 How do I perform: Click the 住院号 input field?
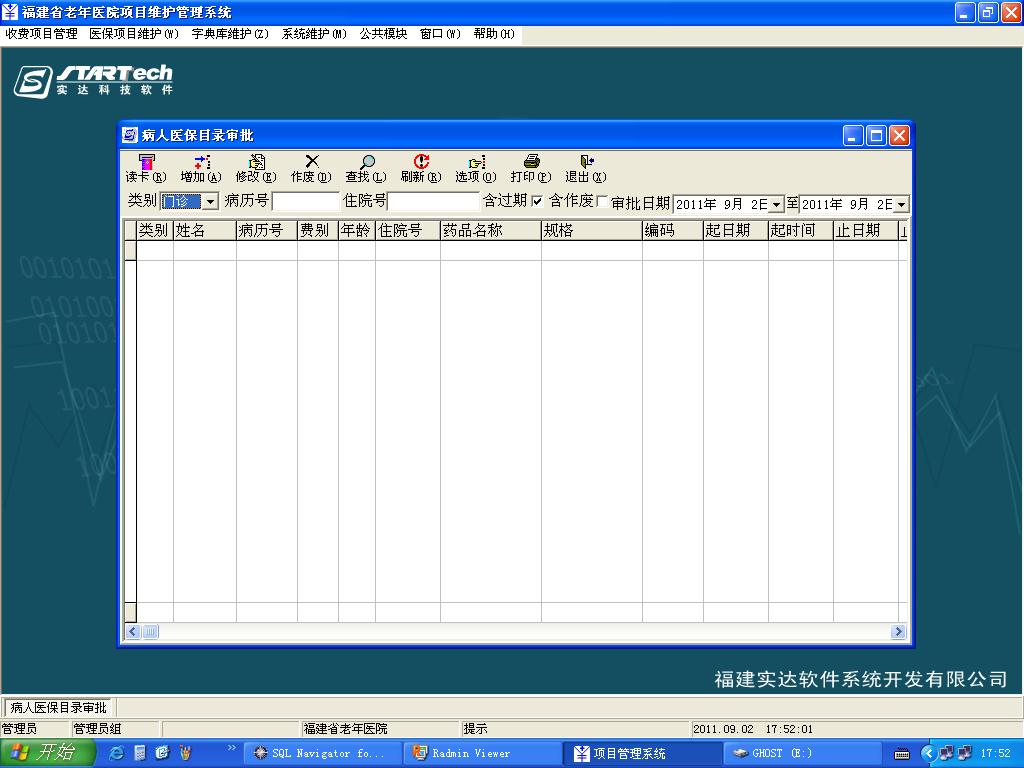click(x=434, y=201)
